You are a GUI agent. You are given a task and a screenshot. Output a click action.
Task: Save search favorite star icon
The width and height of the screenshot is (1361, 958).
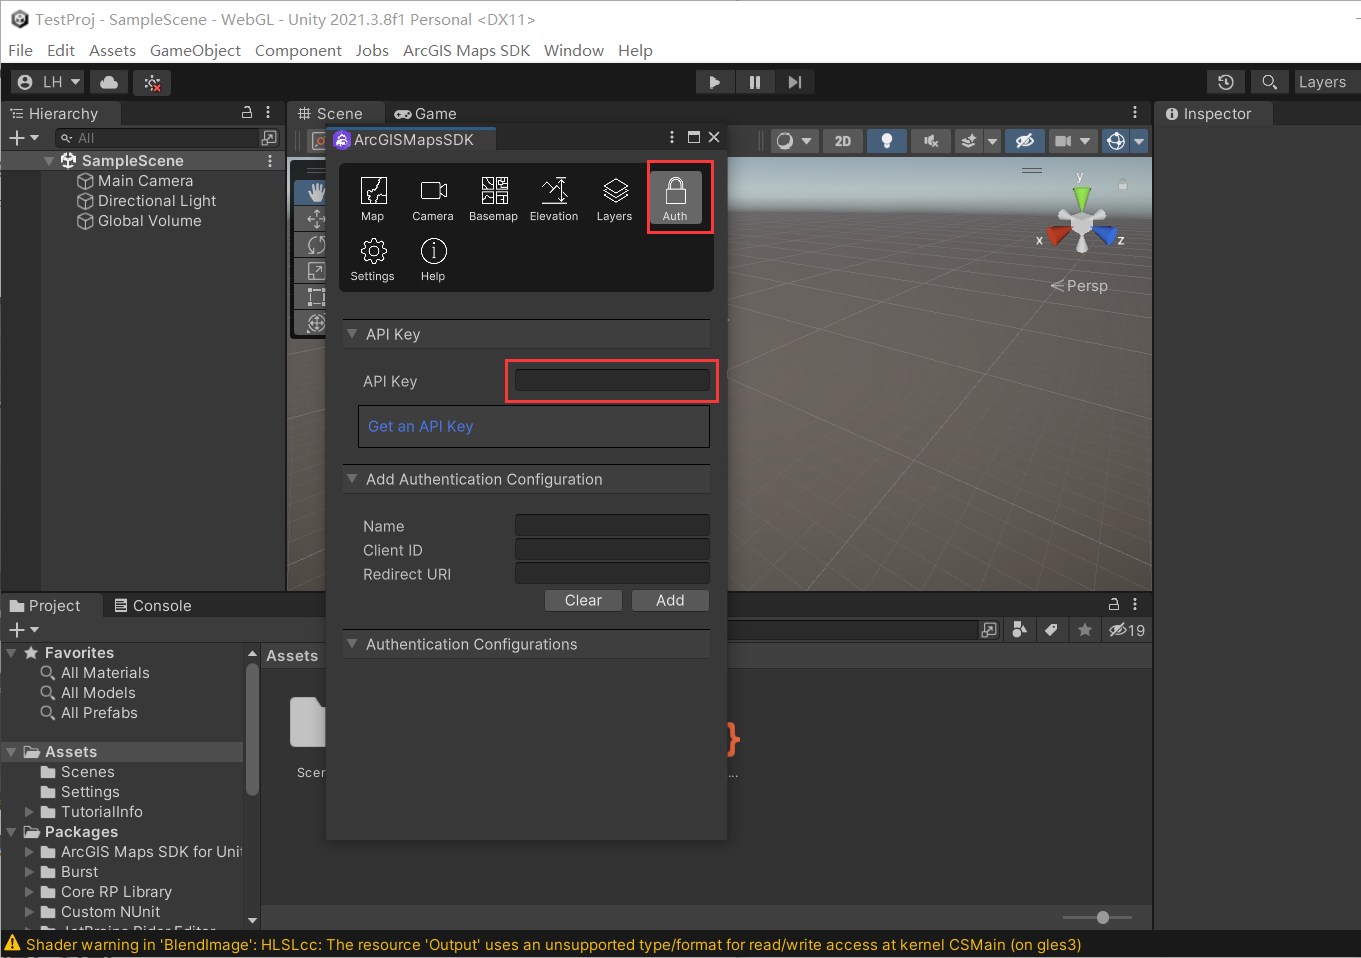(x=1084, y=630)
